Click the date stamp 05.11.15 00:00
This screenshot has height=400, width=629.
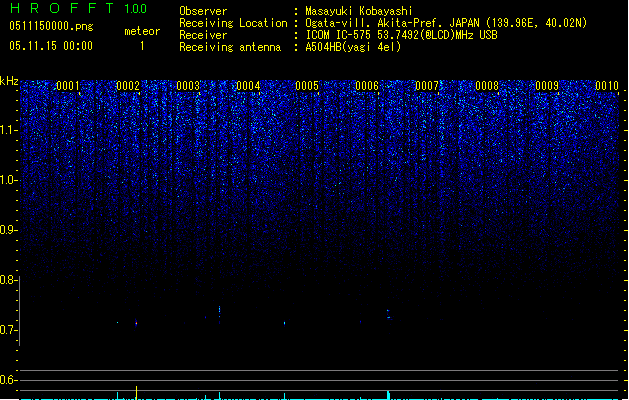pos(51,46)
